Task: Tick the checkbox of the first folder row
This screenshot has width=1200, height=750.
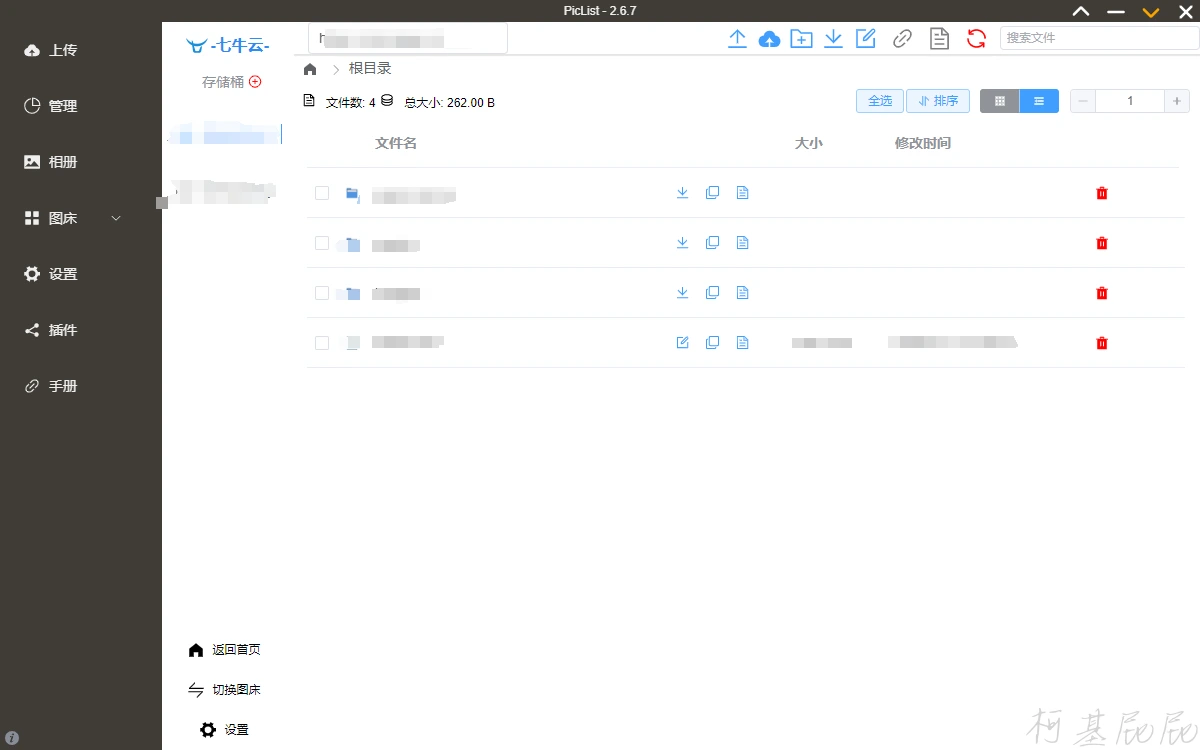Action: [322, 193]
